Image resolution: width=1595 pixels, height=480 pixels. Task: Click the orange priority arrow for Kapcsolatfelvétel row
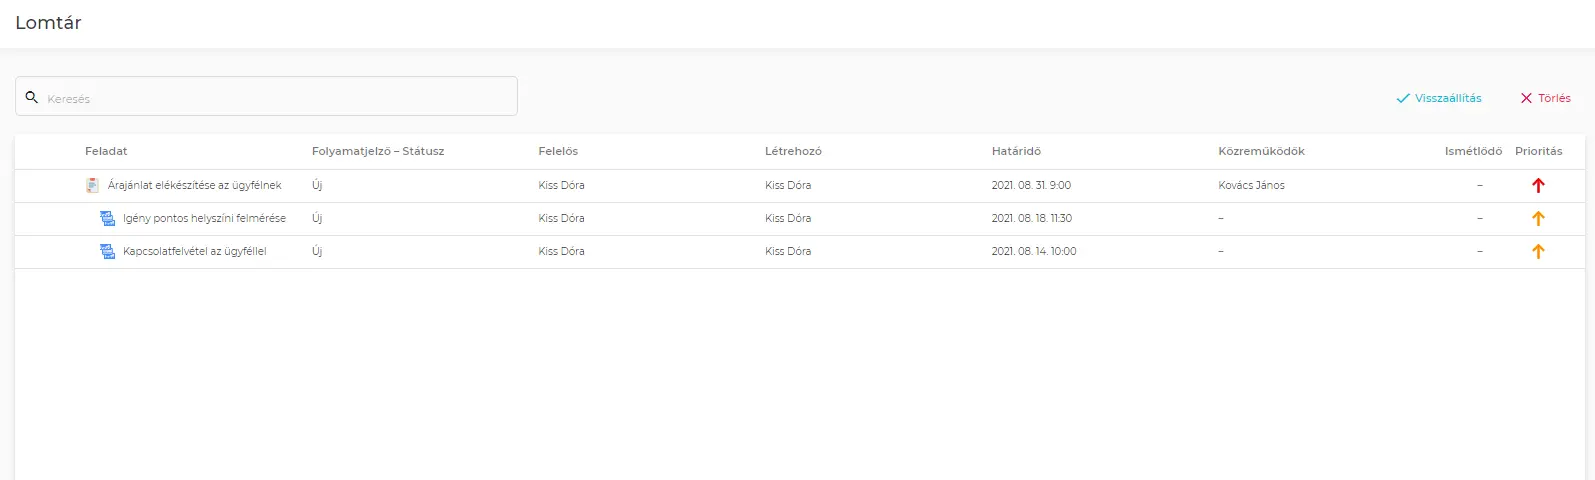pyautogui.click(x=1538, y=251)
